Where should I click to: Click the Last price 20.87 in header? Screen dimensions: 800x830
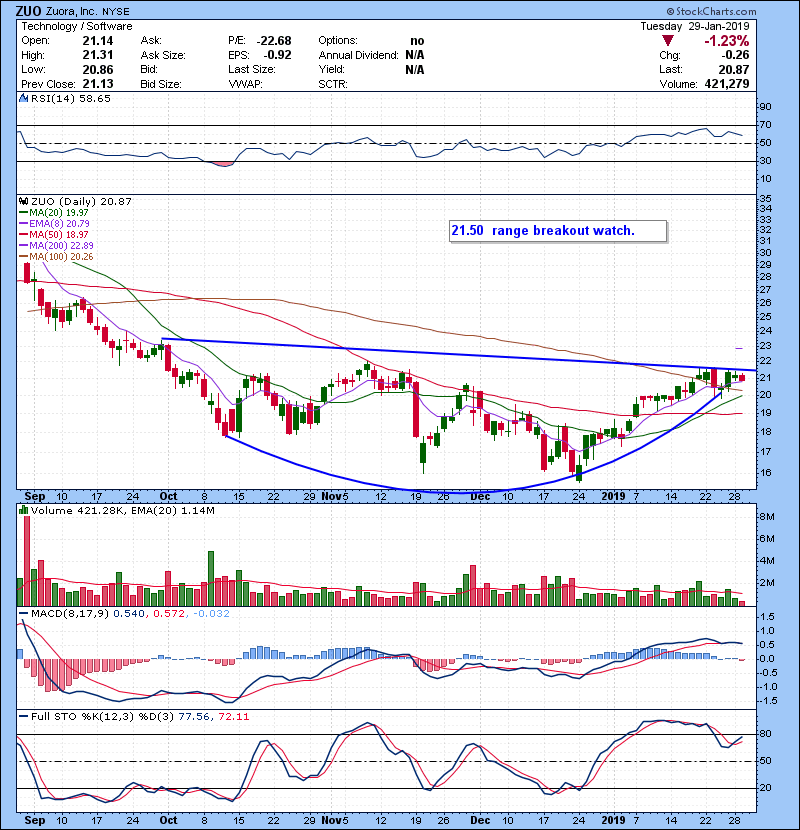point(734,69)
